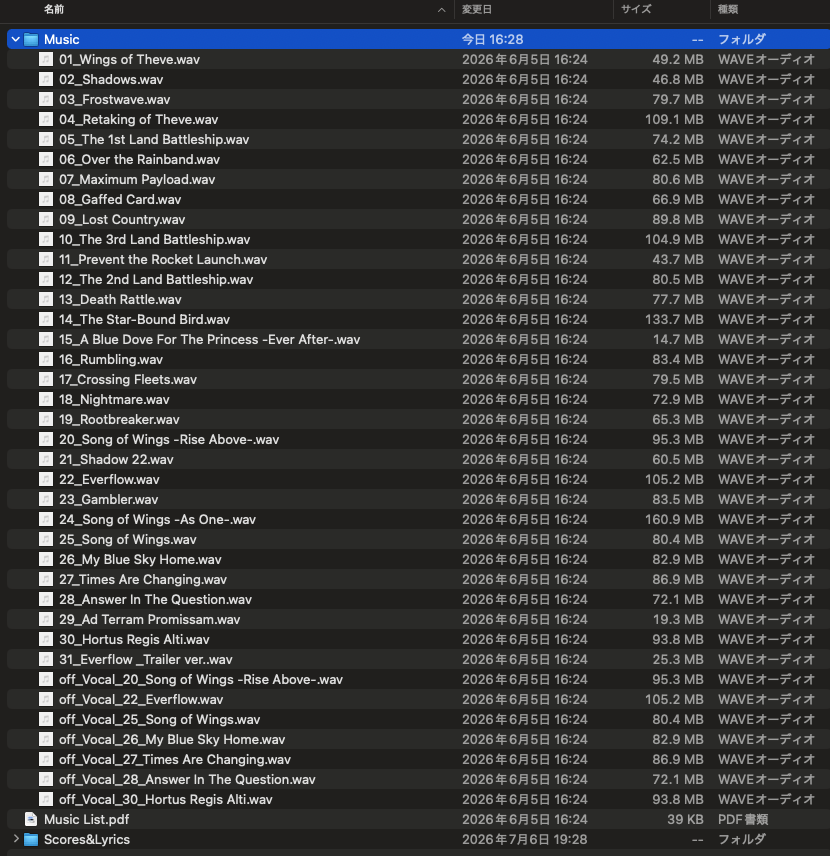Sort files by the 変更日 column header
The width and height of the screenshot is (830, 856).
tap(477, 9)
